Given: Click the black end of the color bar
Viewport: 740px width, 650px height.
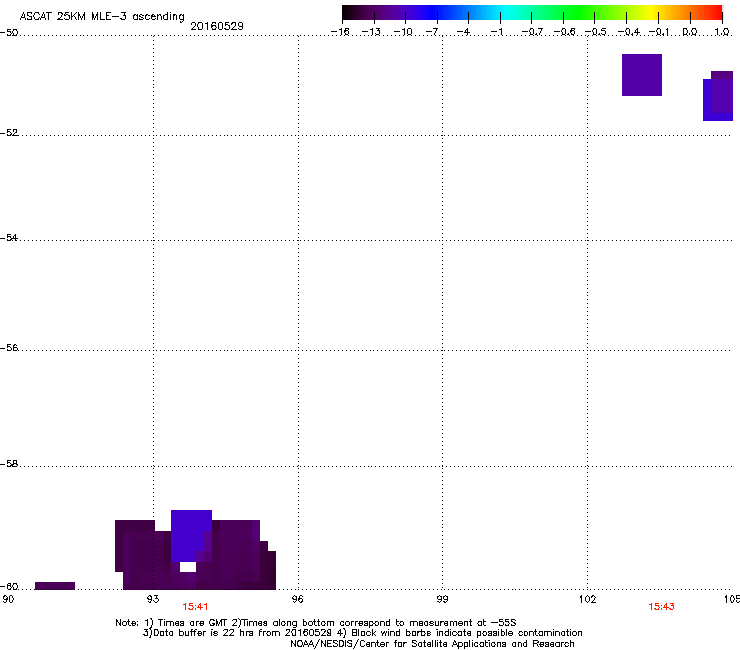Looking at the screenshot, I should [349, 13].
